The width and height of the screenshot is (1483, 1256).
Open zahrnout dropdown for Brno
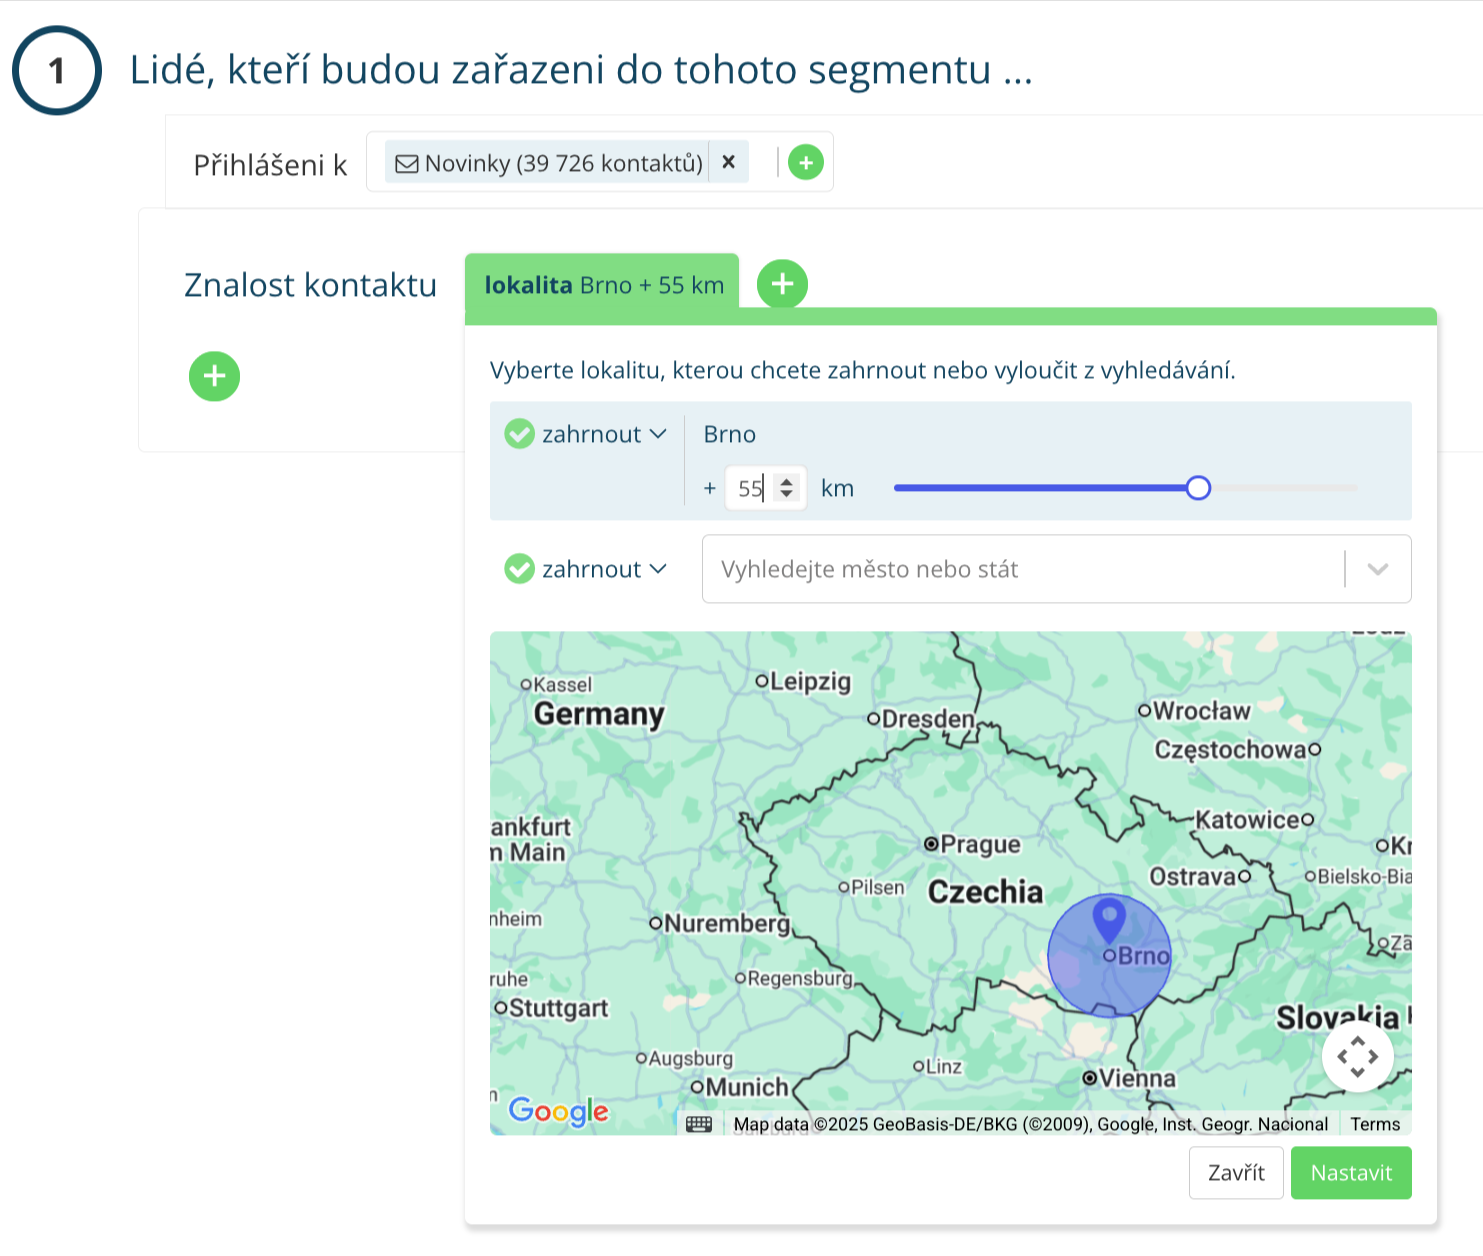coord(603,434)
